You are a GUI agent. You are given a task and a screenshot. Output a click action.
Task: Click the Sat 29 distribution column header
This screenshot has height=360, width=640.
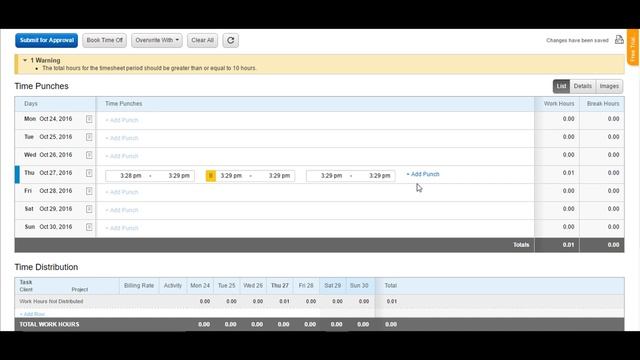(x=332, y=286)
